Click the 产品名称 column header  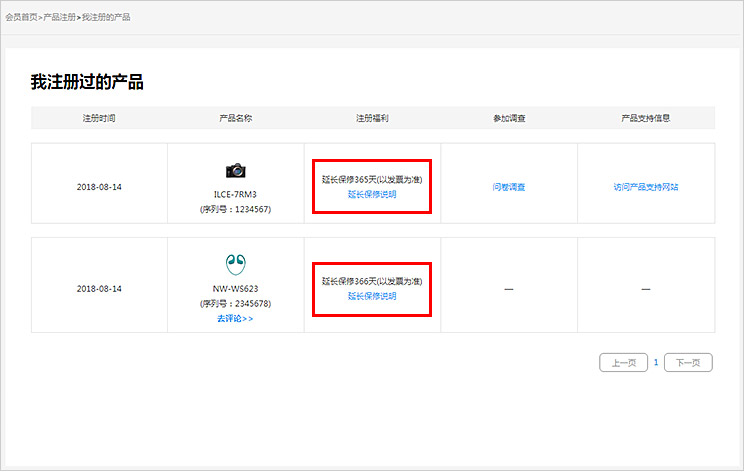[235, 118]
